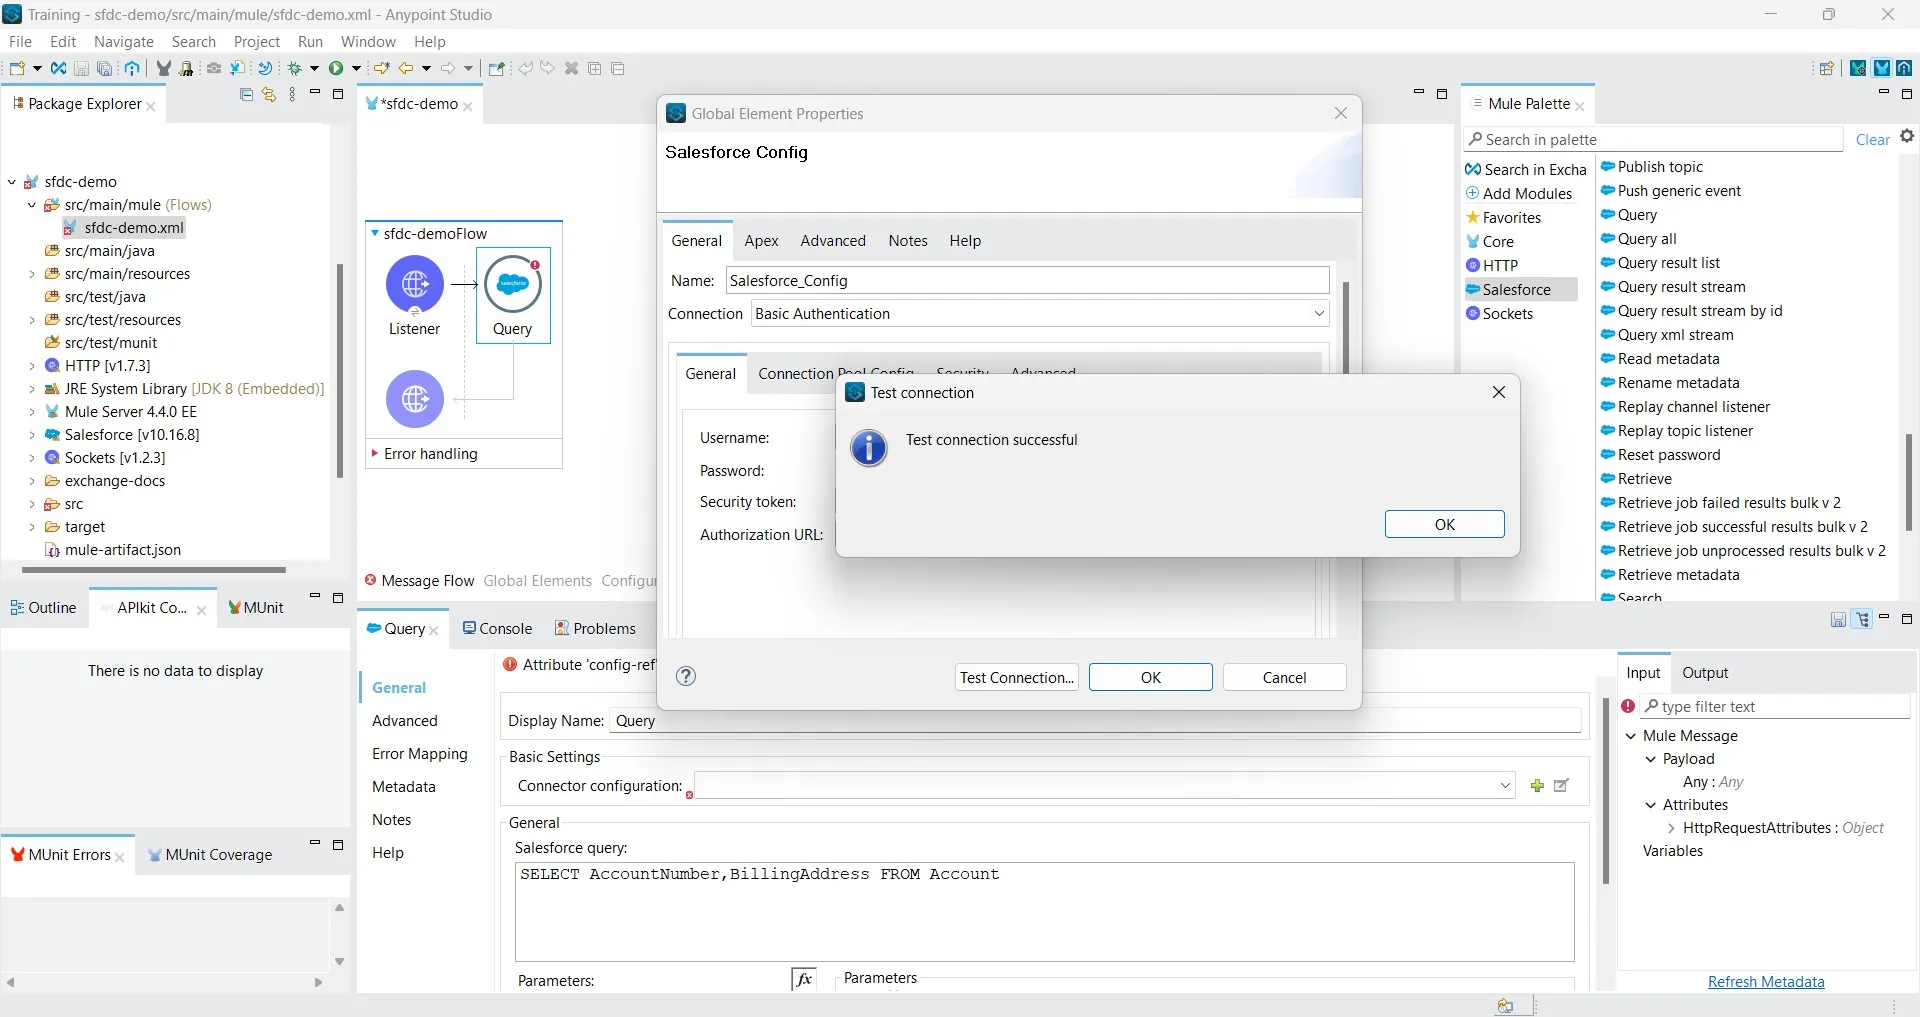Image resolution: width=1920 pixels, height=1017 pixels.
Task: Expand the HttpRequestAttributes node
Action: coord(1671,828)
